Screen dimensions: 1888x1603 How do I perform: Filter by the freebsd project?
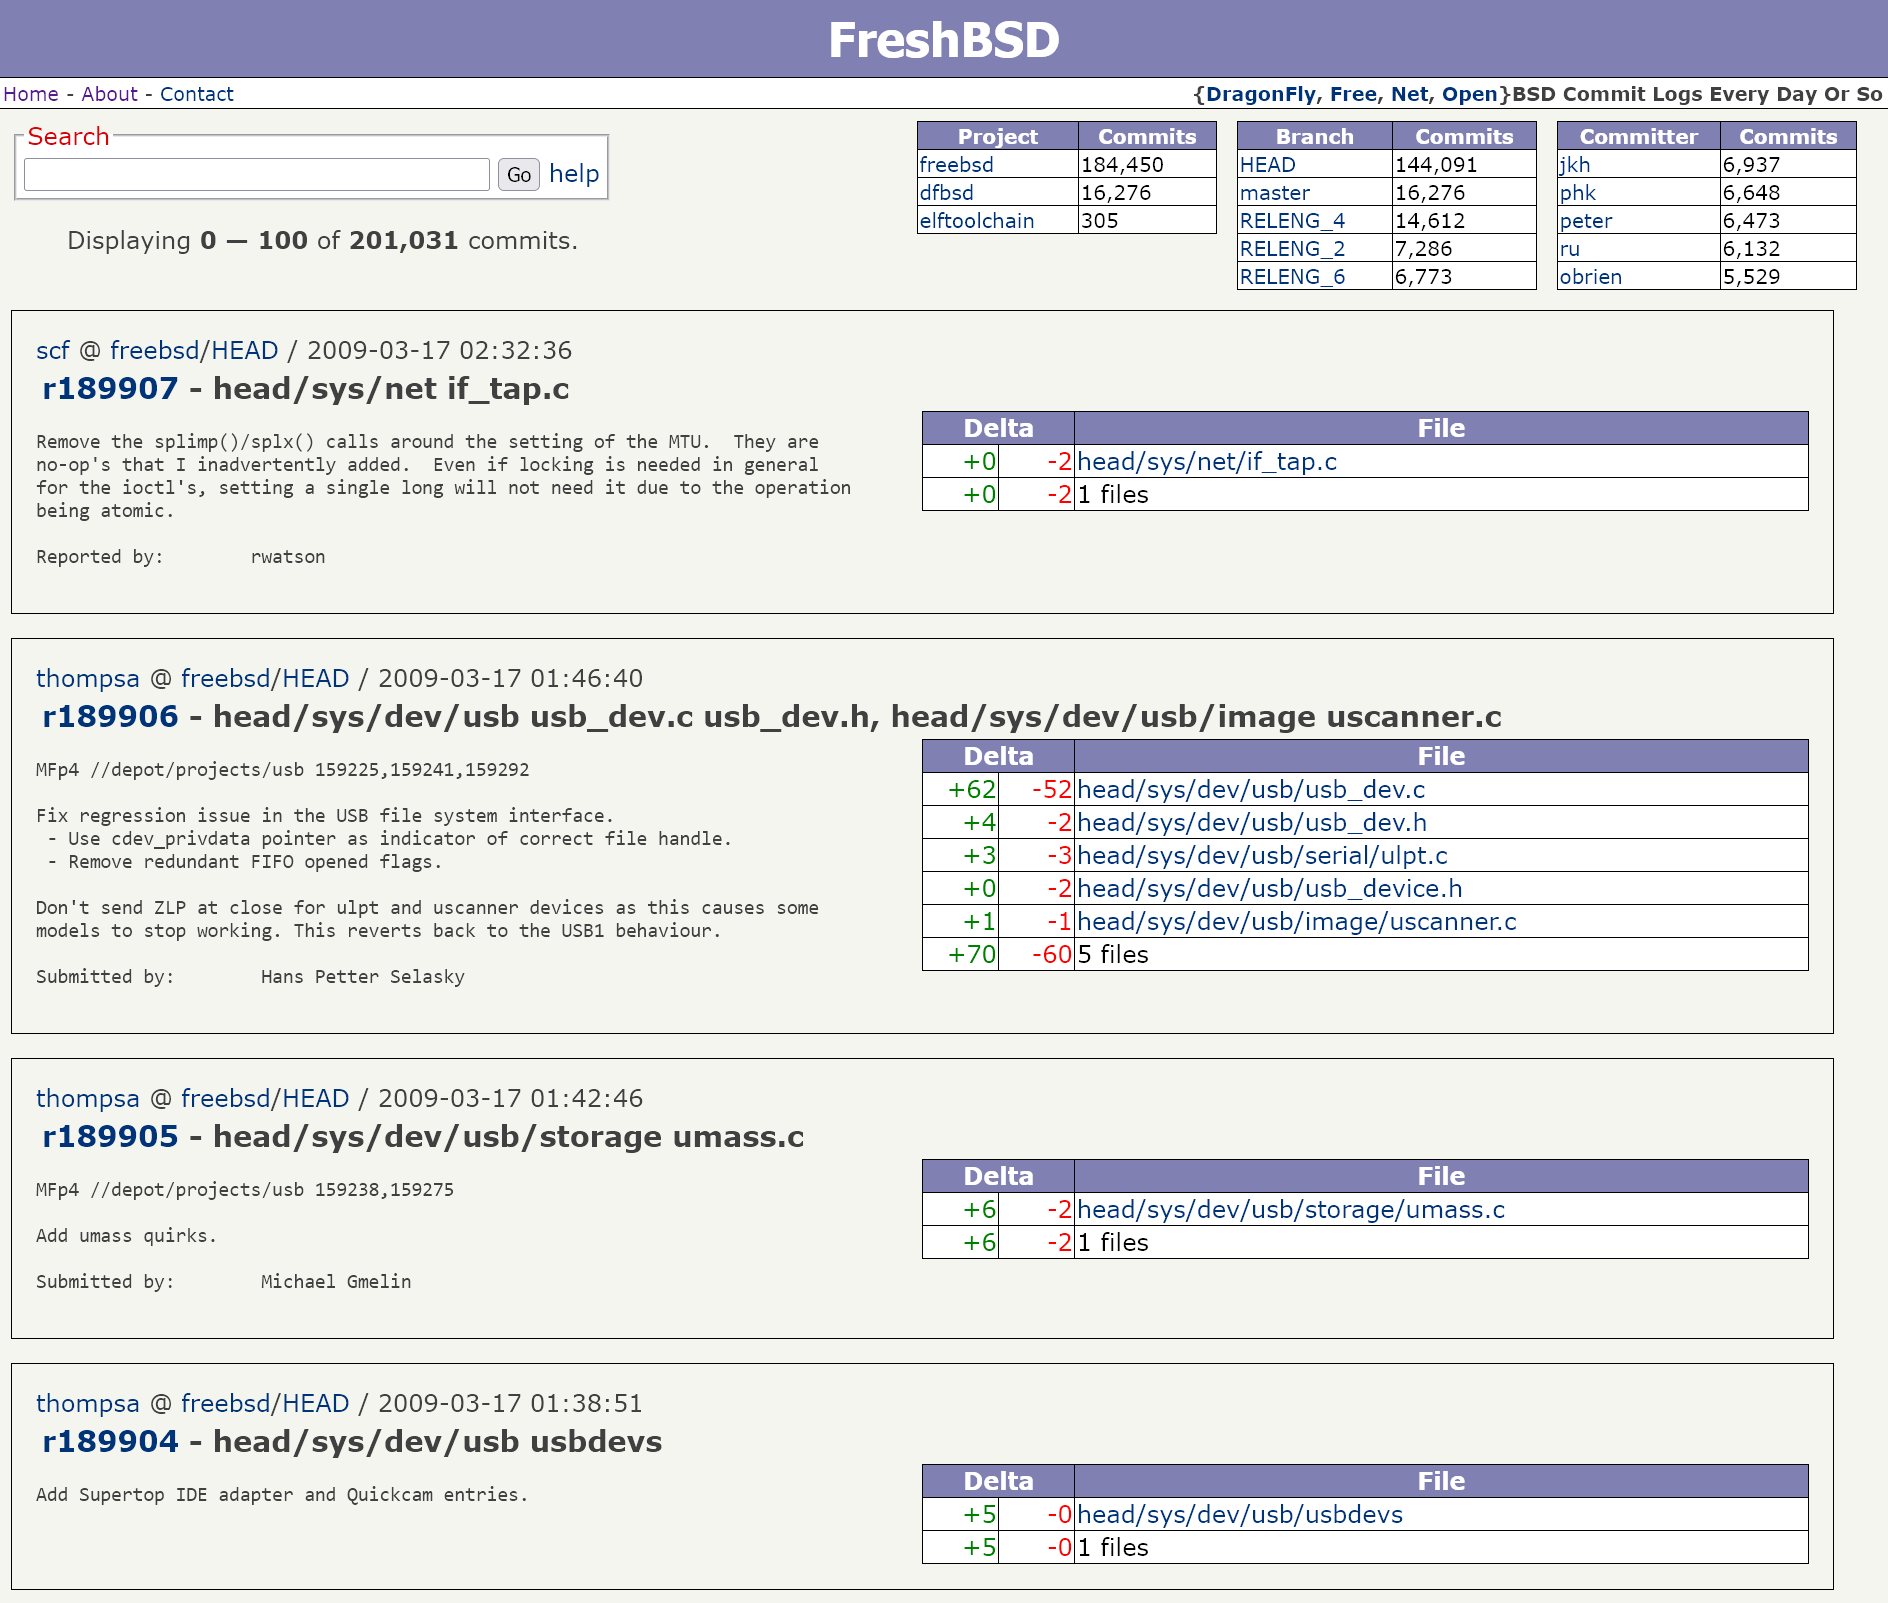pos(956,165)
